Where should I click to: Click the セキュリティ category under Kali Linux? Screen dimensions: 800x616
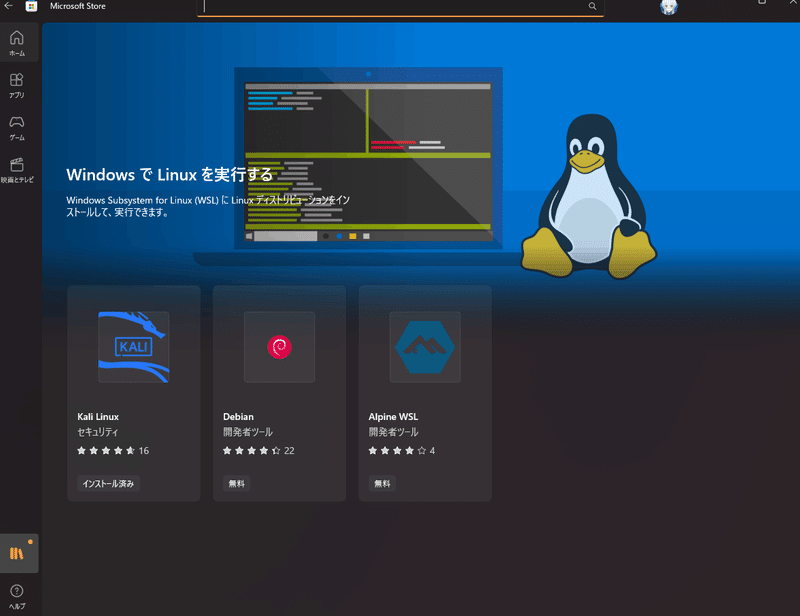point(97,432)
